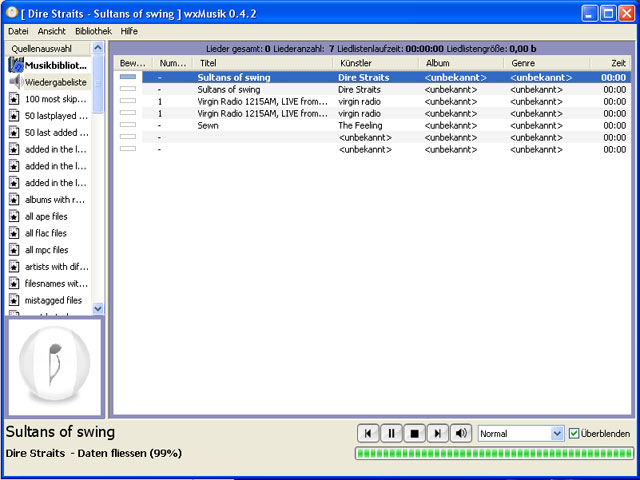Click the large 'Sultans of swing' now-playing title

[x=60, y=432]
